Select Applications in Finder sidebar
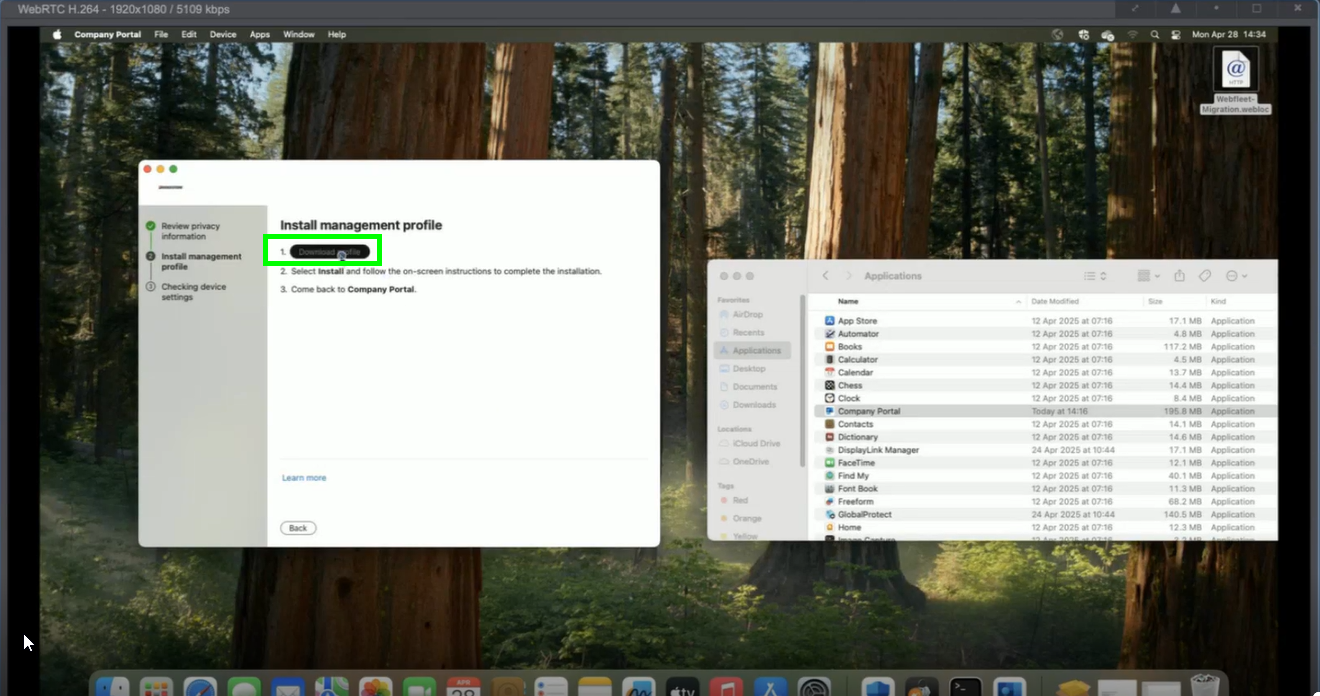Image resolution: width=1320 pixels, height=696 pixels. pyautogui.click(x=753, y=351)
